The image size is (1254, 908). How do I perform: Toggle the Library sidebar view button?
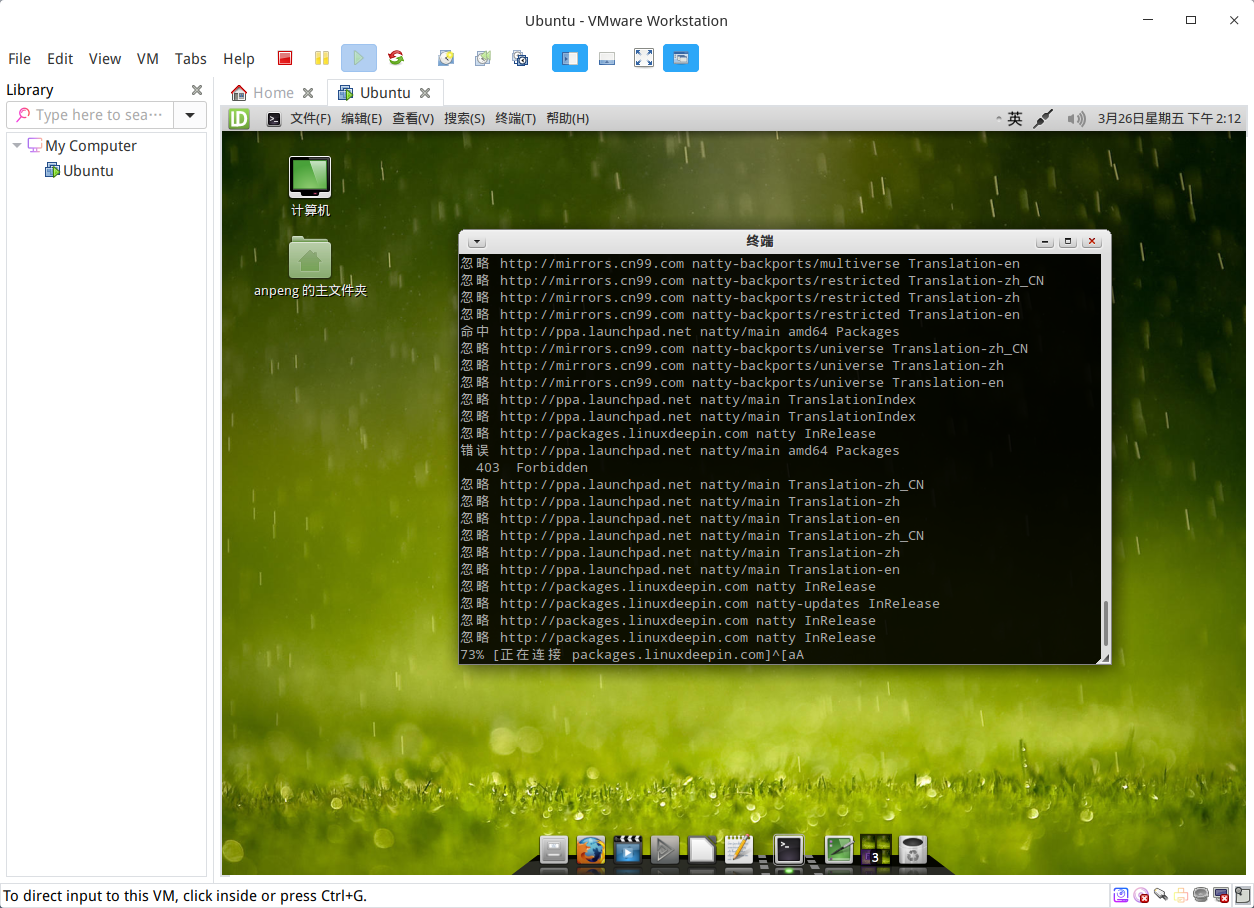pos(570,59)
